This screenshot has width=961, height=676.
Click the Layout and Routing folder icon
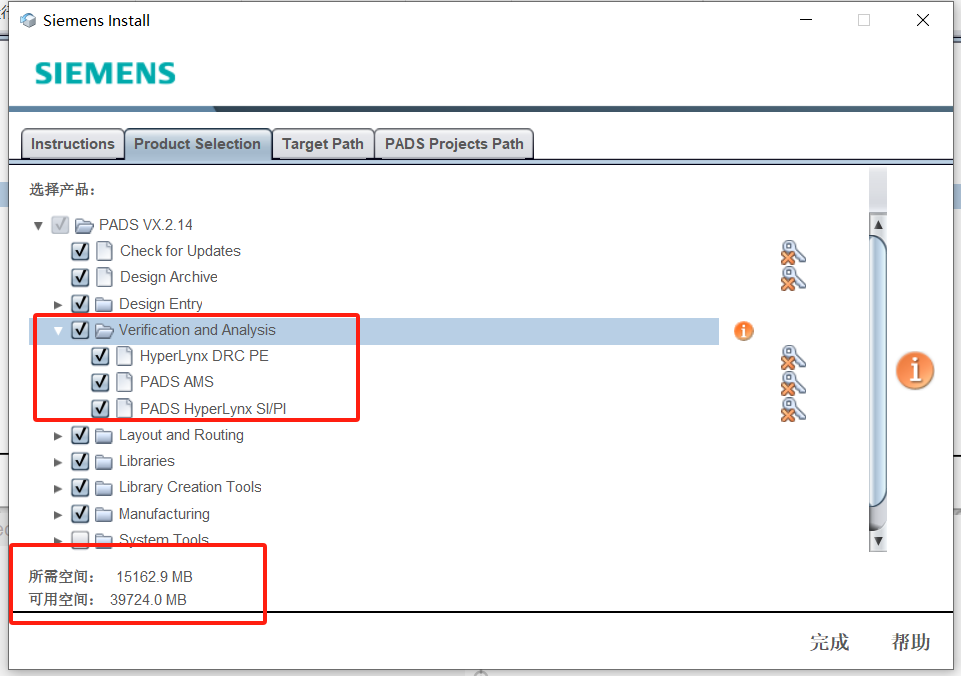pyautogui.click(x=104, y=436)
